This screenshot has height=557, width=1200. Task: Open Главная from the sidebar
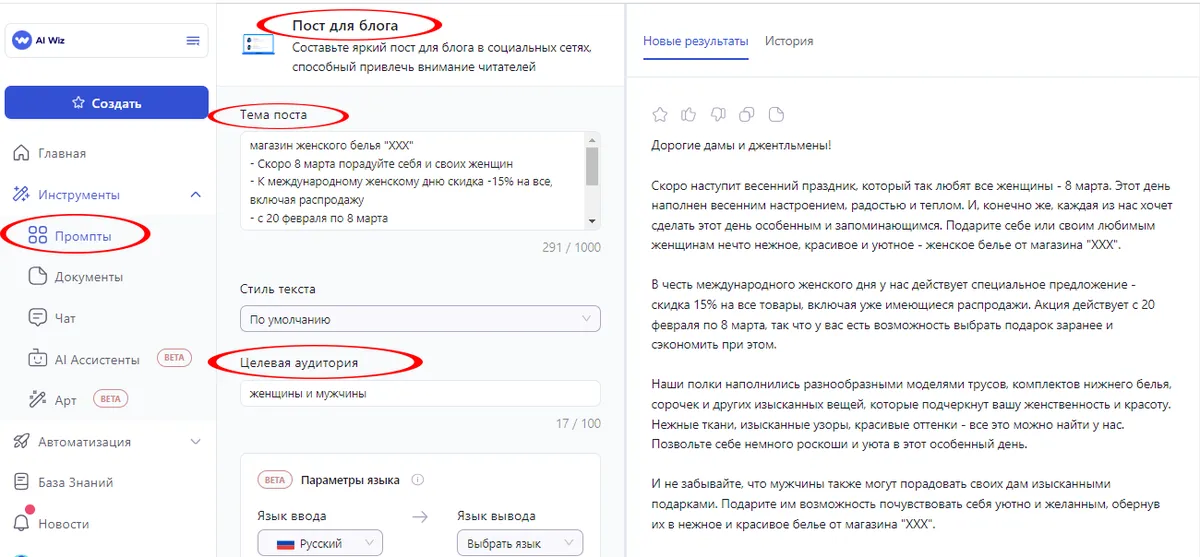point(62,154)
